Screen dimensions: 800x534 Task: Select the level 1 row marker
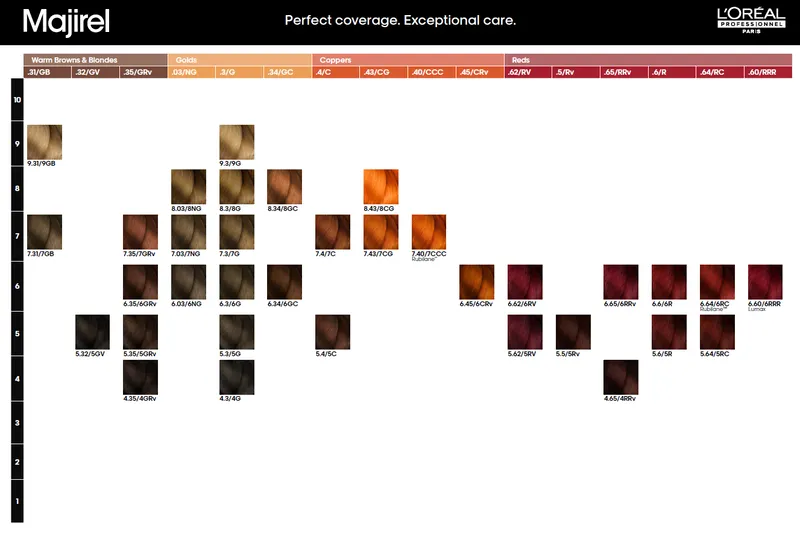pos(17,501)
